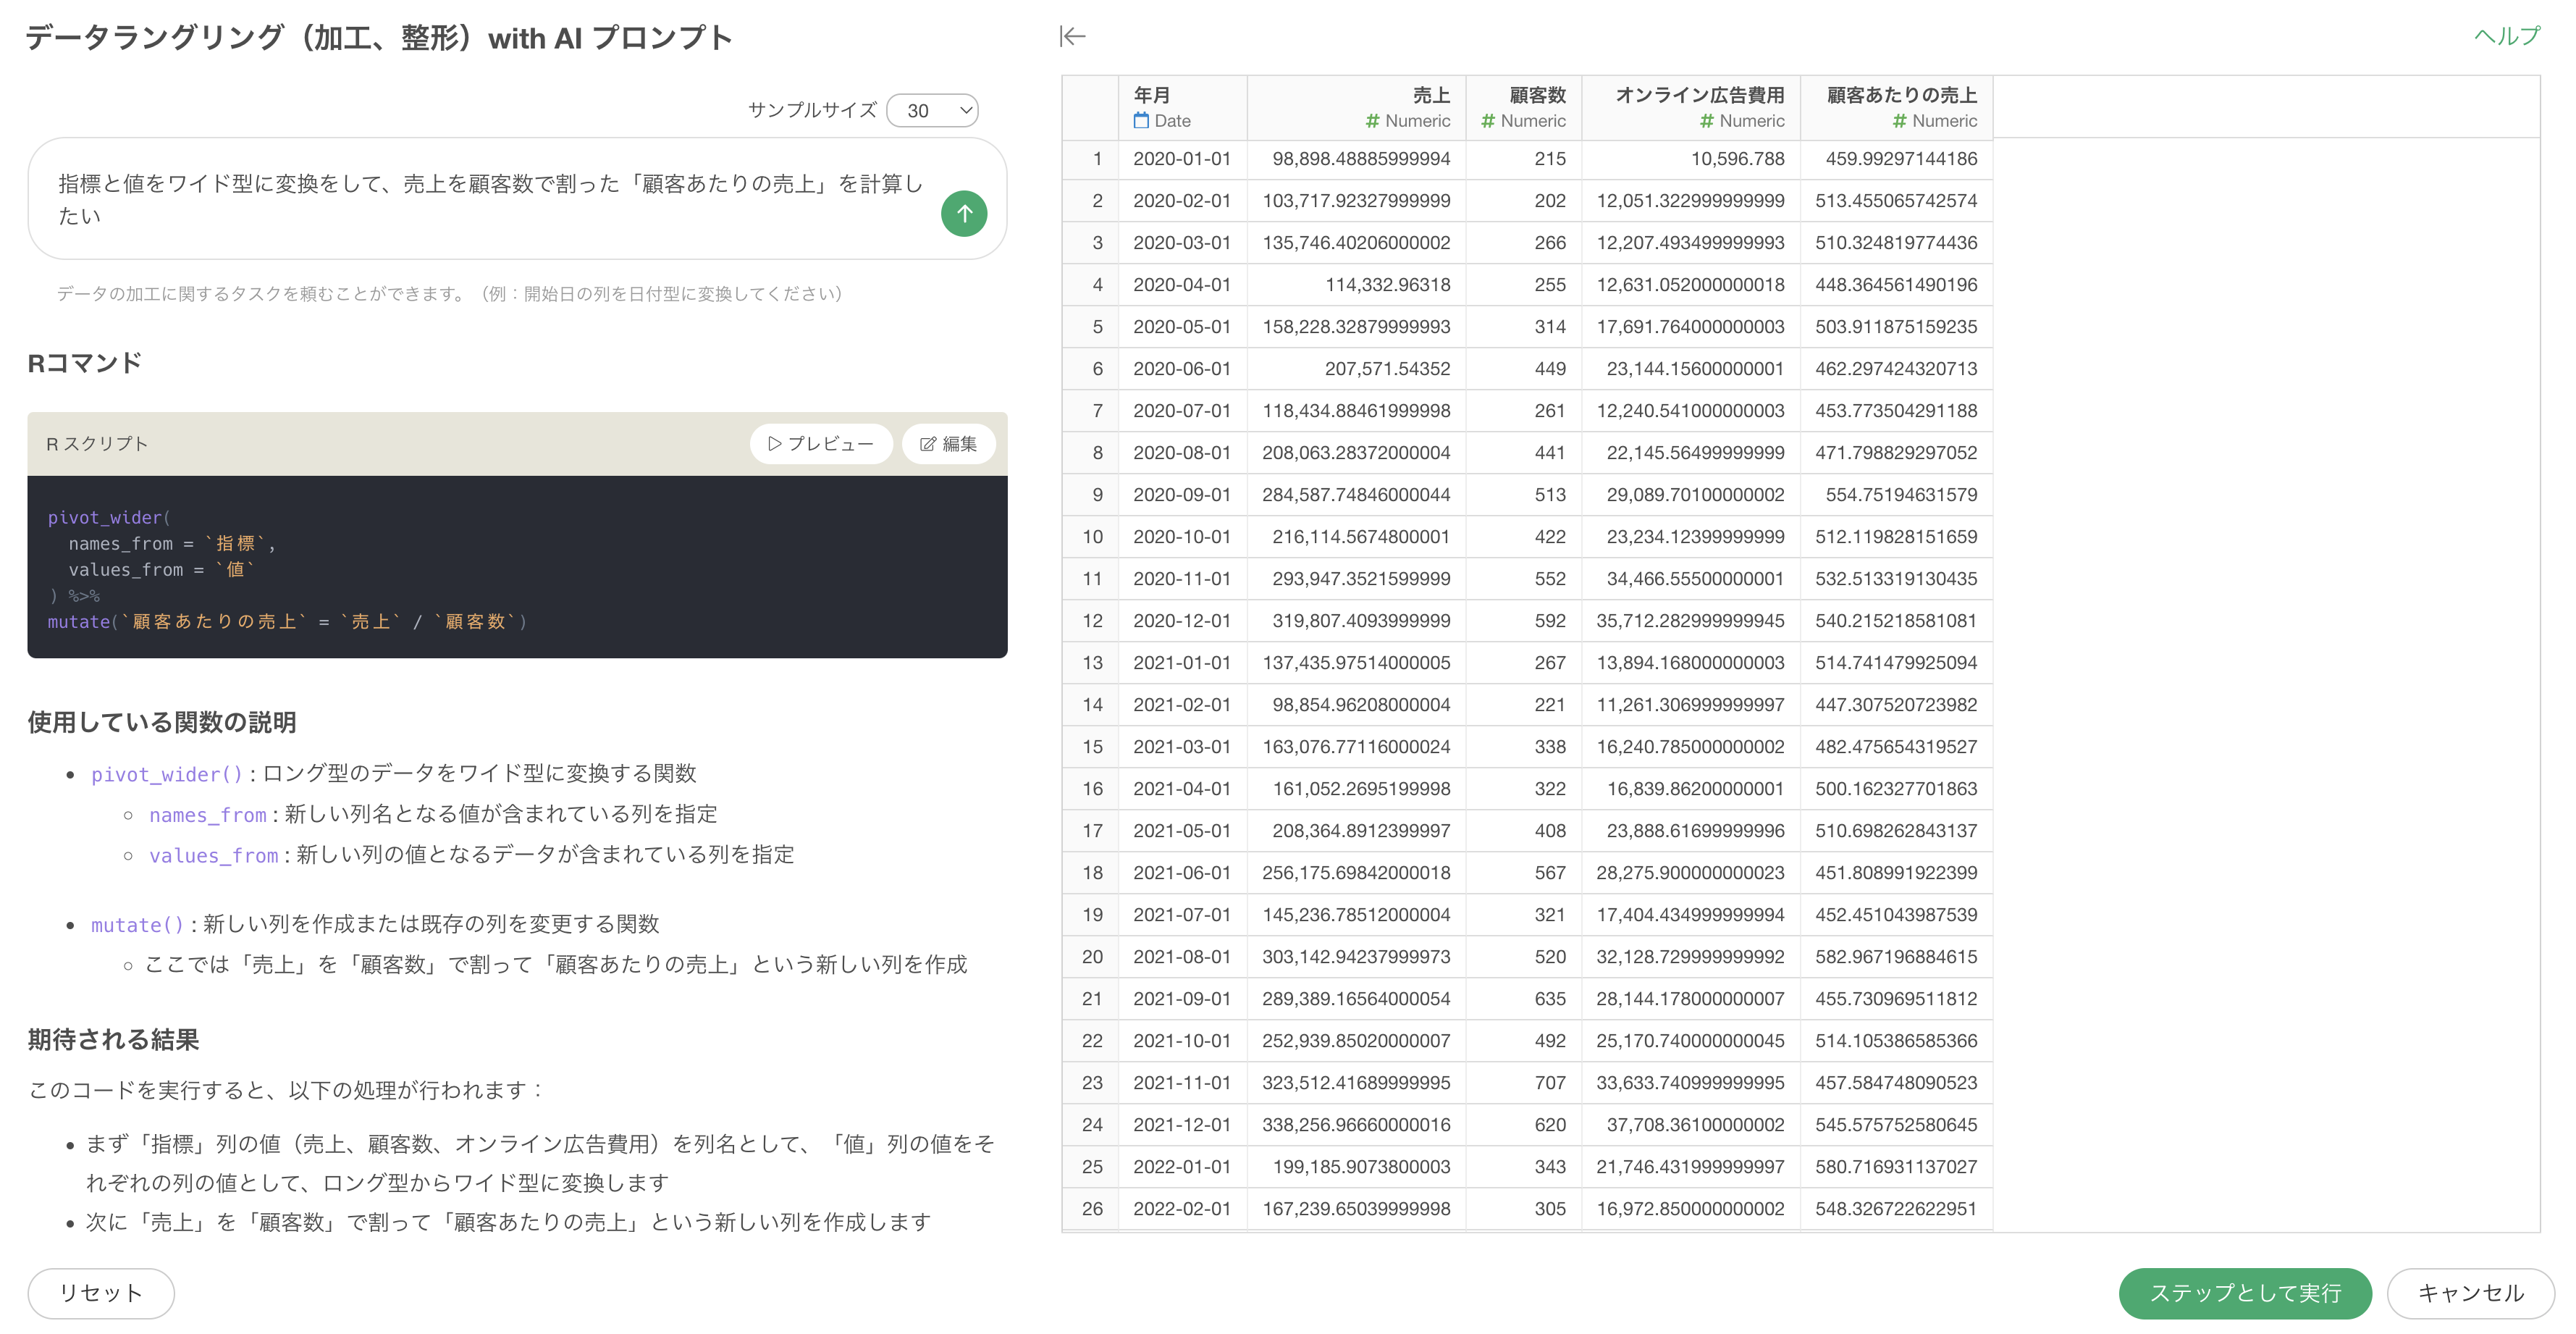Click the Numeric hash icon under 顧客数

click(x=1488, y=121)
